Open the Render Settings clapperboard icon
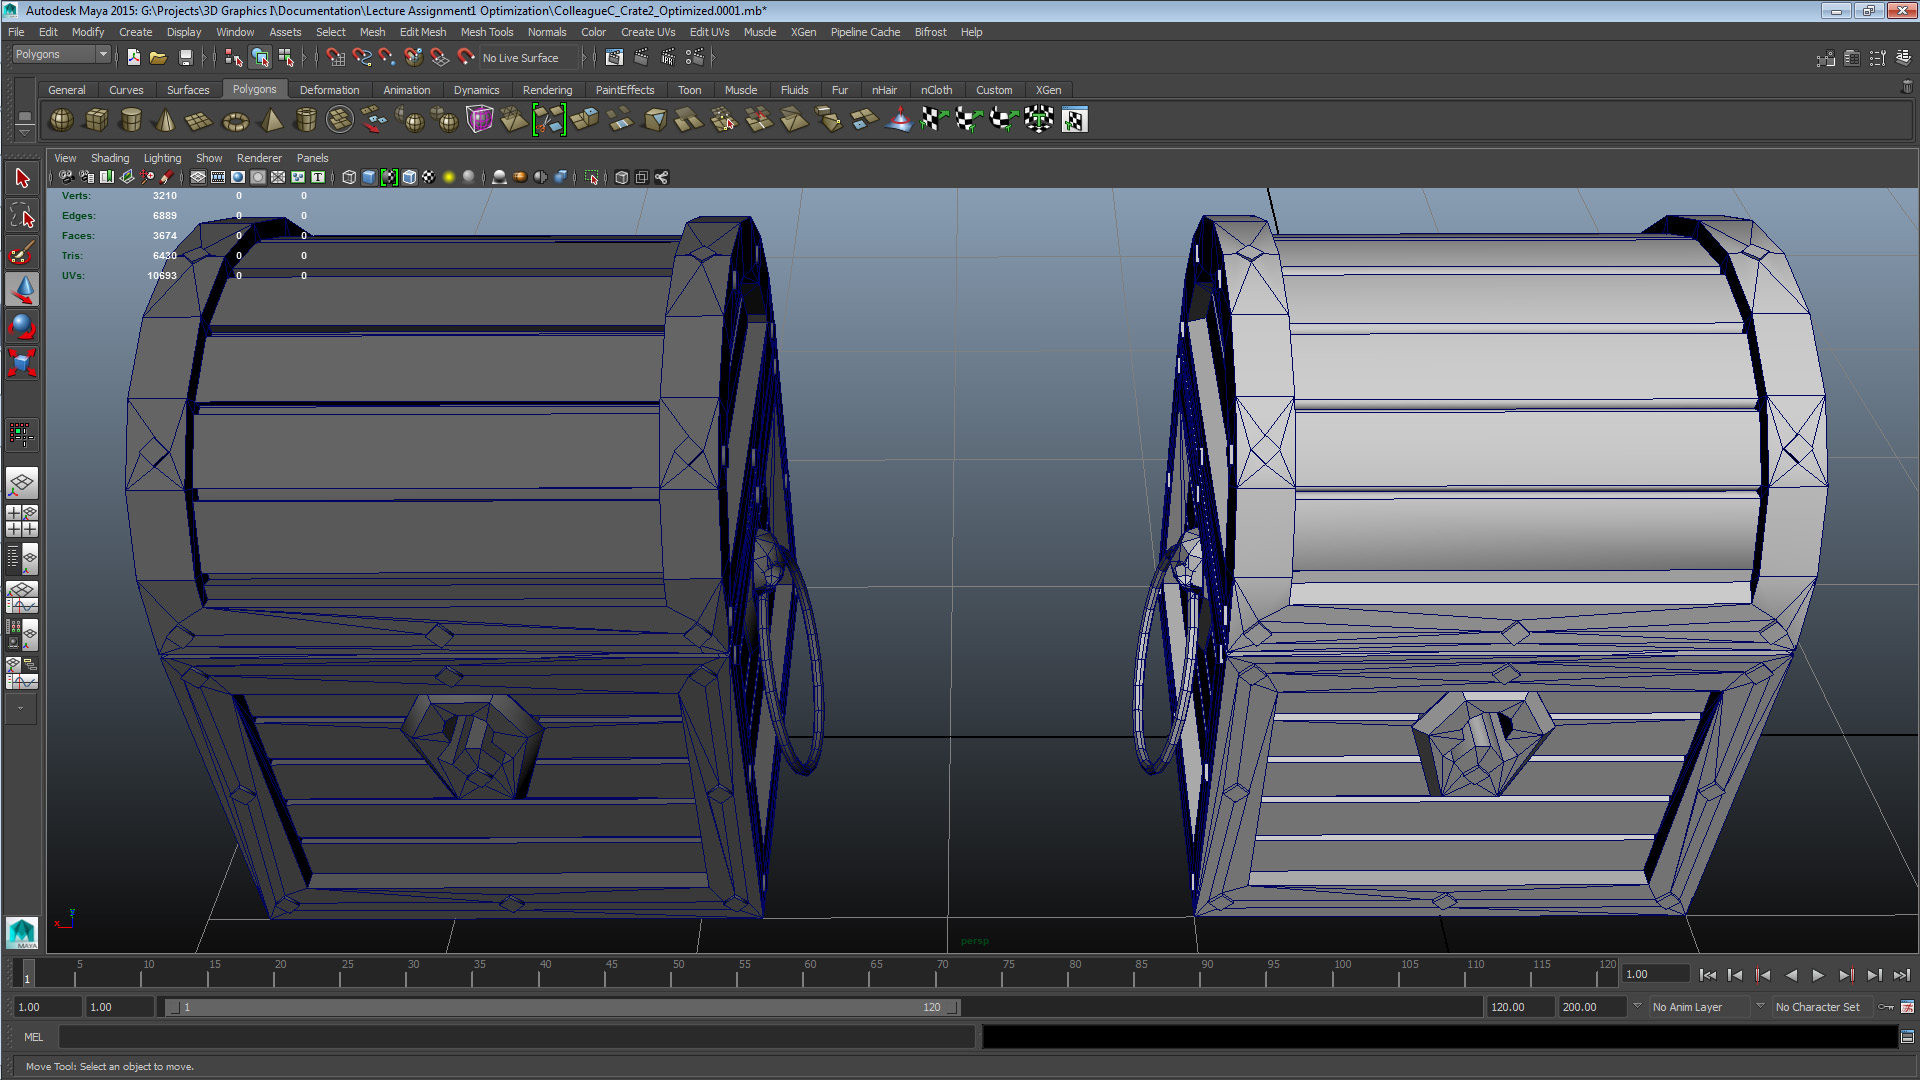This screenshot has width=1920, height=1080. pyautogui.click(x=694, y=58)
